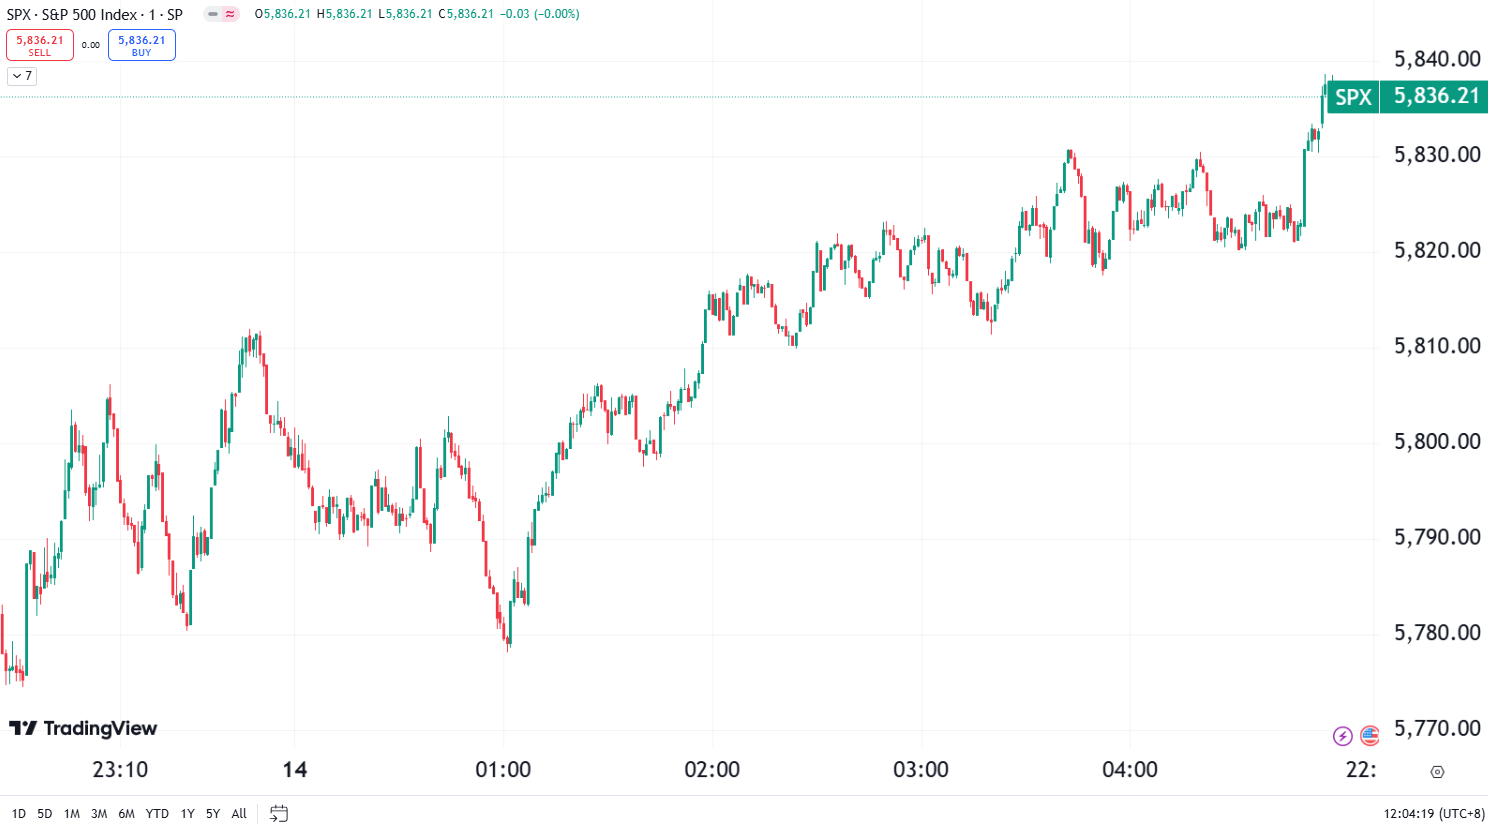
Task: Select the 6M range tab
Action: pos(127,813)
